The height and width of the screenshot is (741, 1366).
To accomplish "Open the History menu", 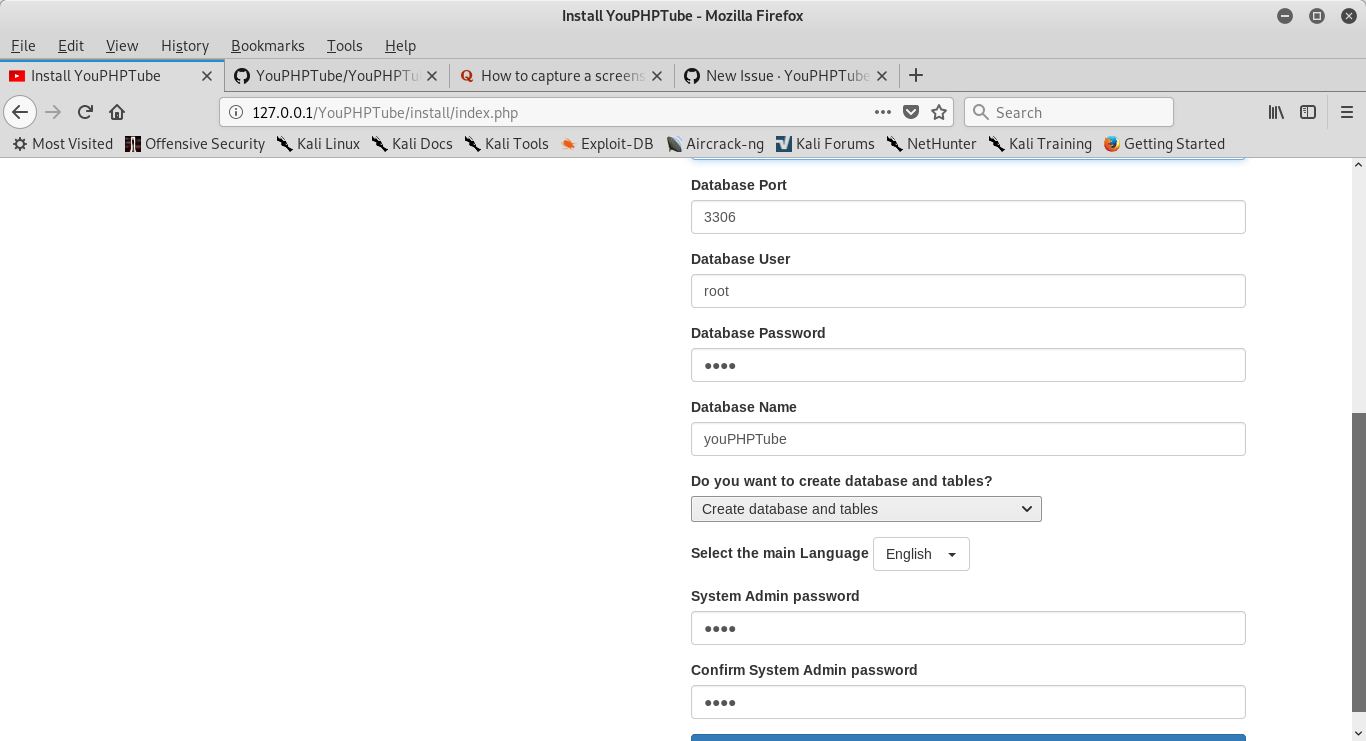I will (185, 46).
